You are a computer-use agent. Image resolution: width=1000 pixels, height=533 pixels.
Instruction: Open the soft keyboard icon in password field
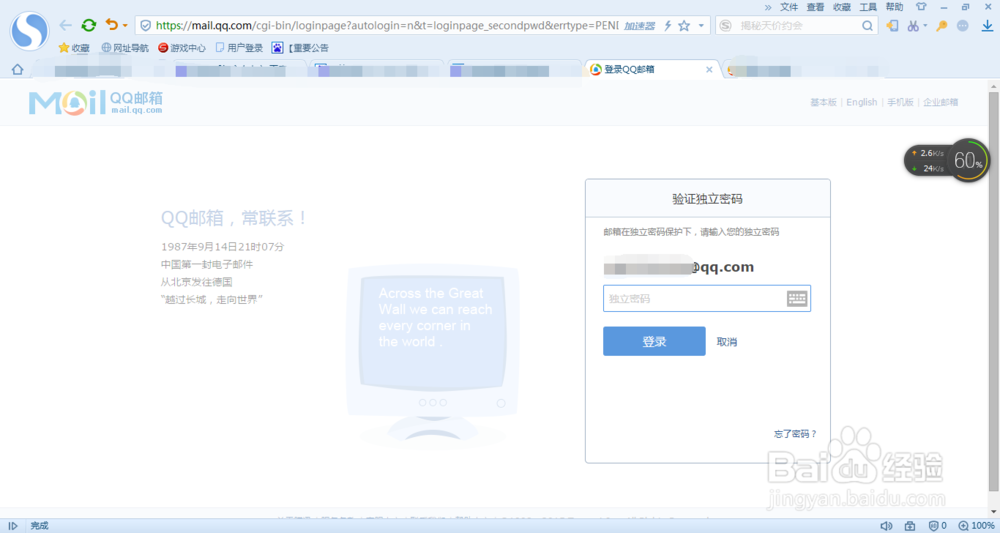(x=797, y=298)
